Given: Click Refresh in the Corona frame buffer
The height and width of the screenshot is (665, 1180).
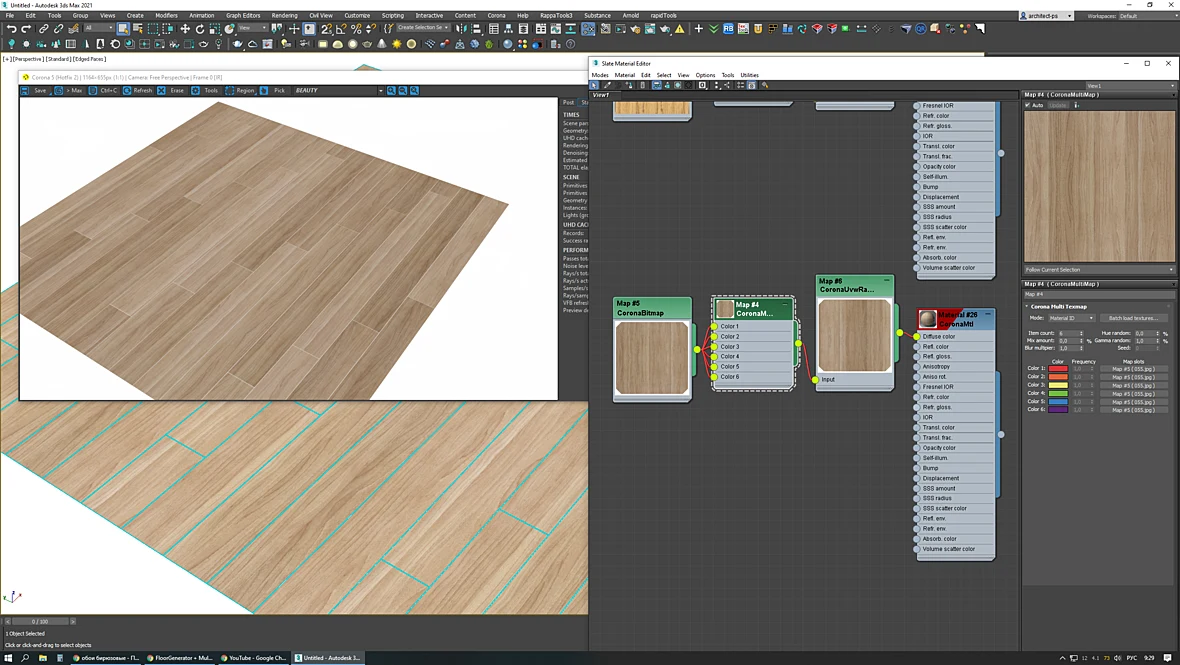Looking at the screenshot, I should [138, 90].
